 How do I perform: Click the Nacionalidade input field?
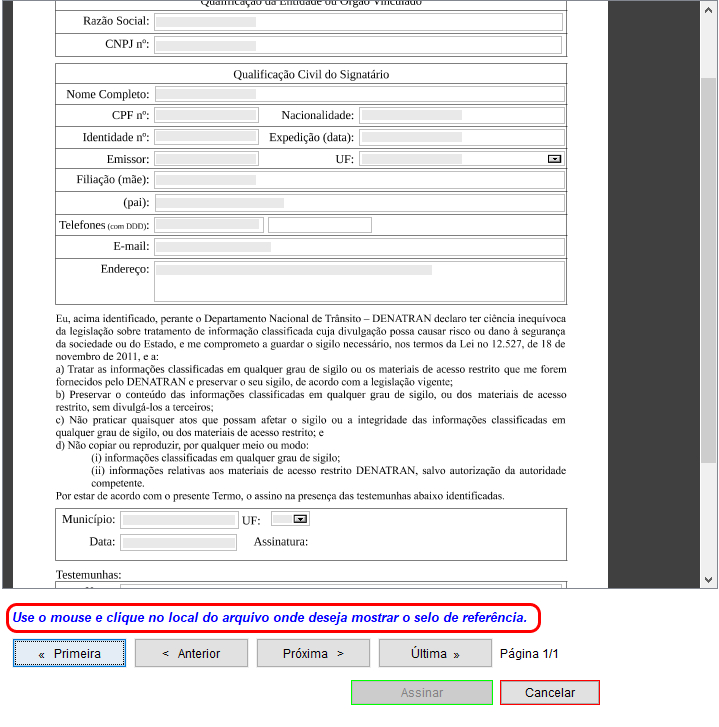coord(462,115)
